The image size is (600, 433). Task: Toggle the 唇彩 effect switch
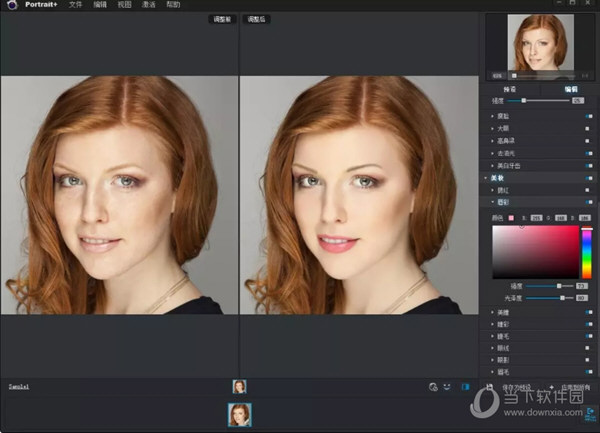589,202
